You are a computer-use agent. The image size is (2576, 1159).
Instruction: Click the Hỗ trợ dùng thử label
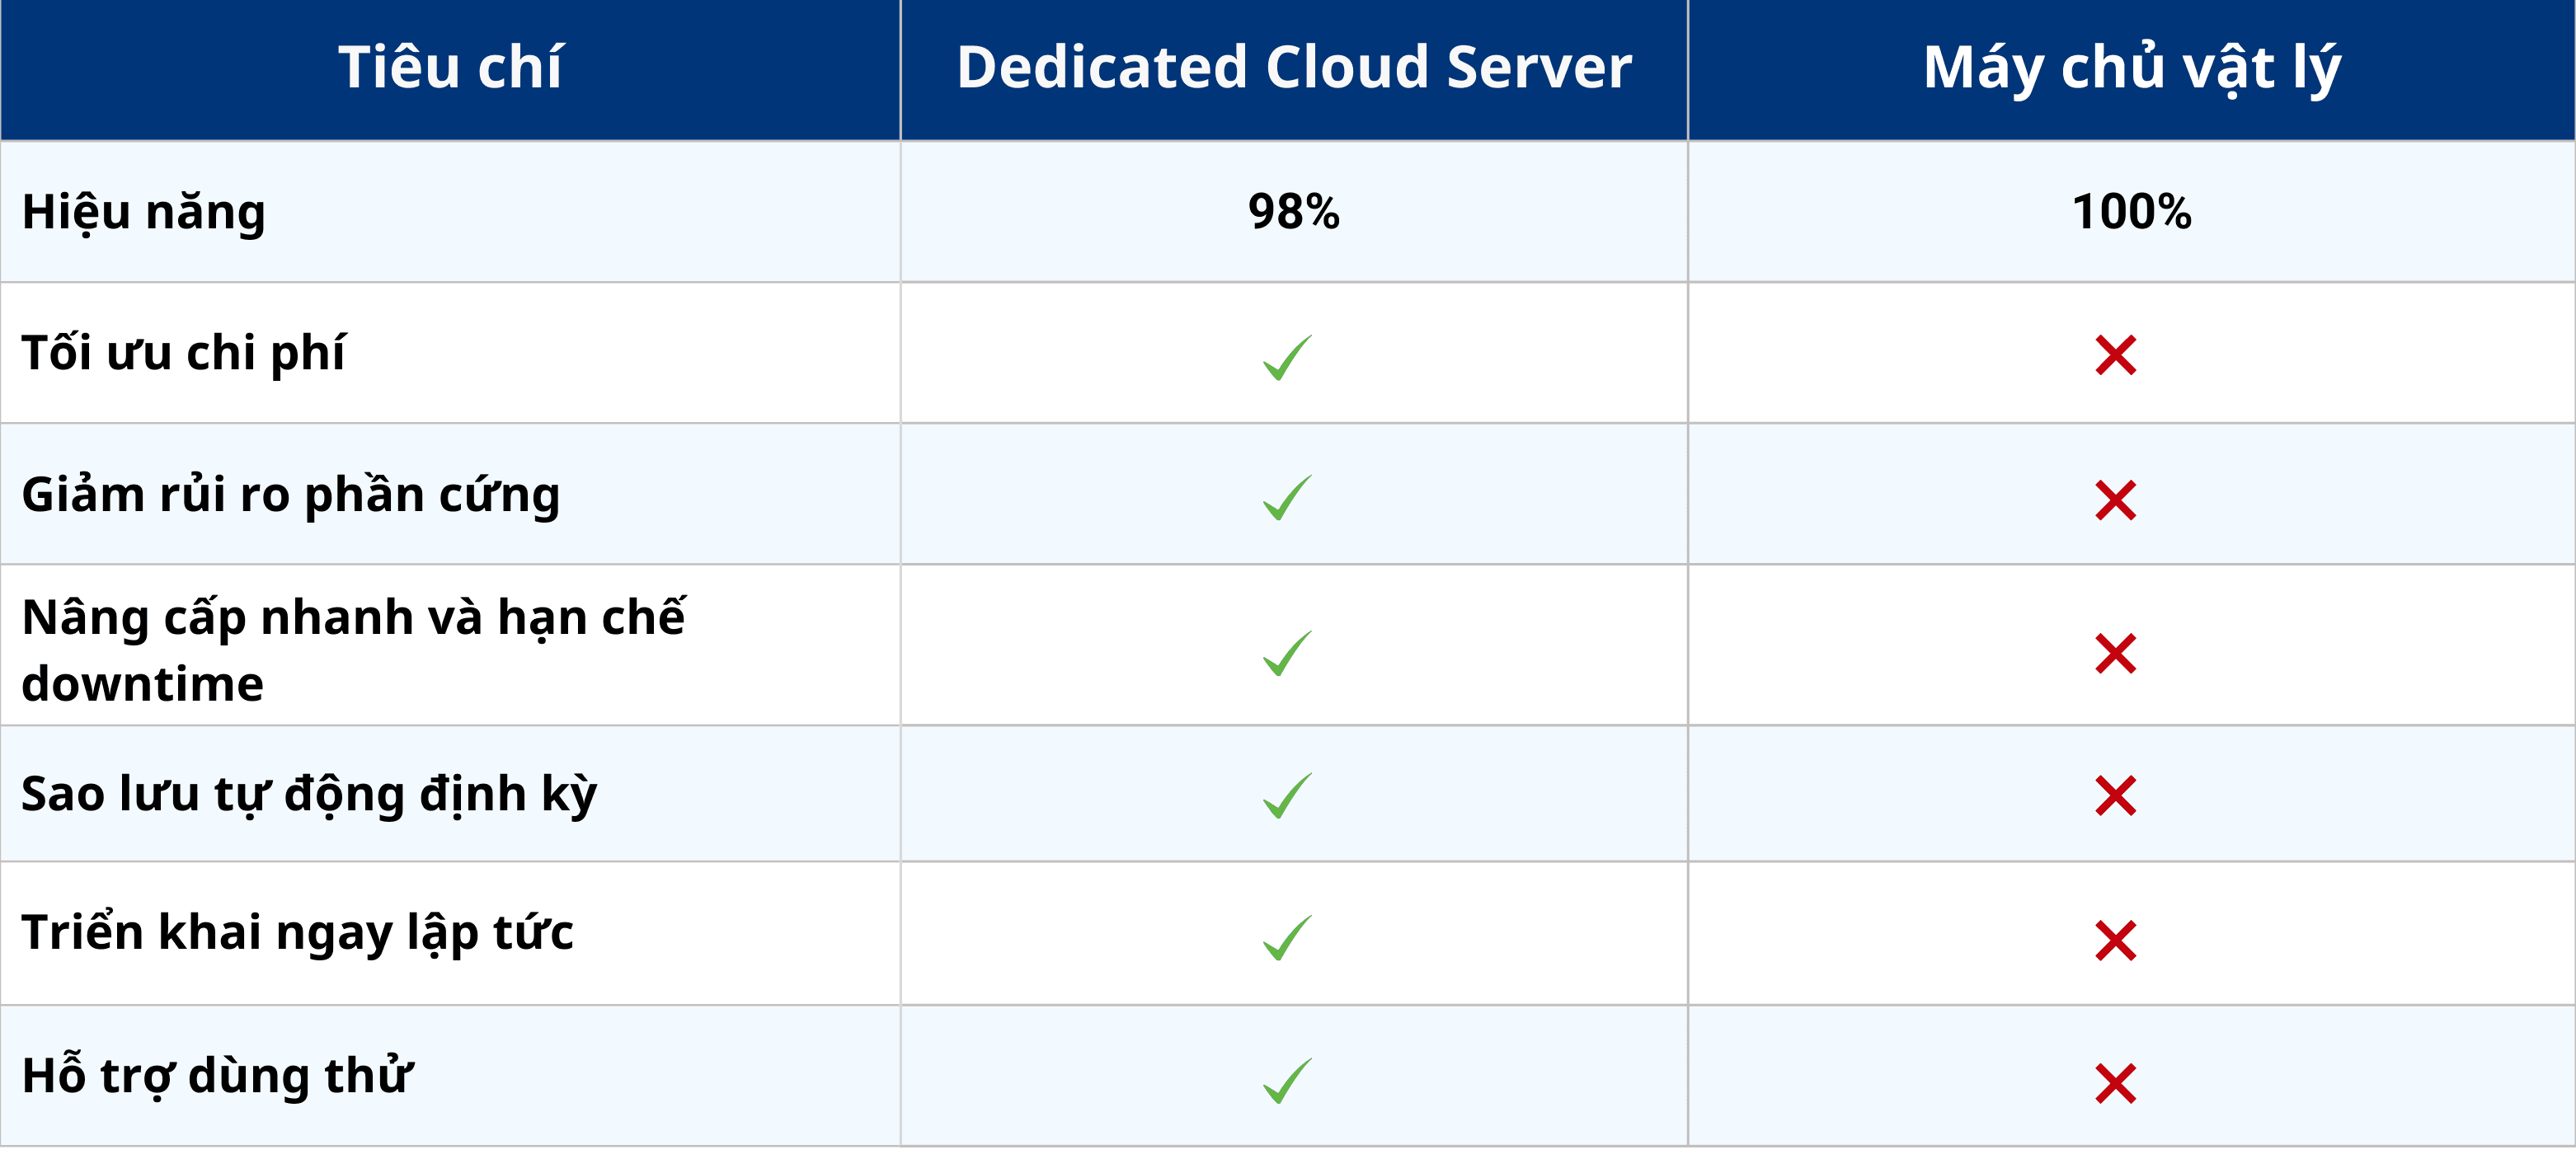pyautogui.click(x=216, y=1076)
